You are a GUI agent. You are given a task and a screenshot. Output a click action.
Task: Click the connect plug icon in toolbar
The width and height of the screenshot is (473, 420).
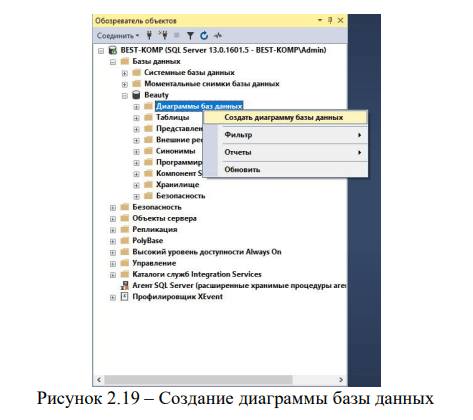point(149,35)
